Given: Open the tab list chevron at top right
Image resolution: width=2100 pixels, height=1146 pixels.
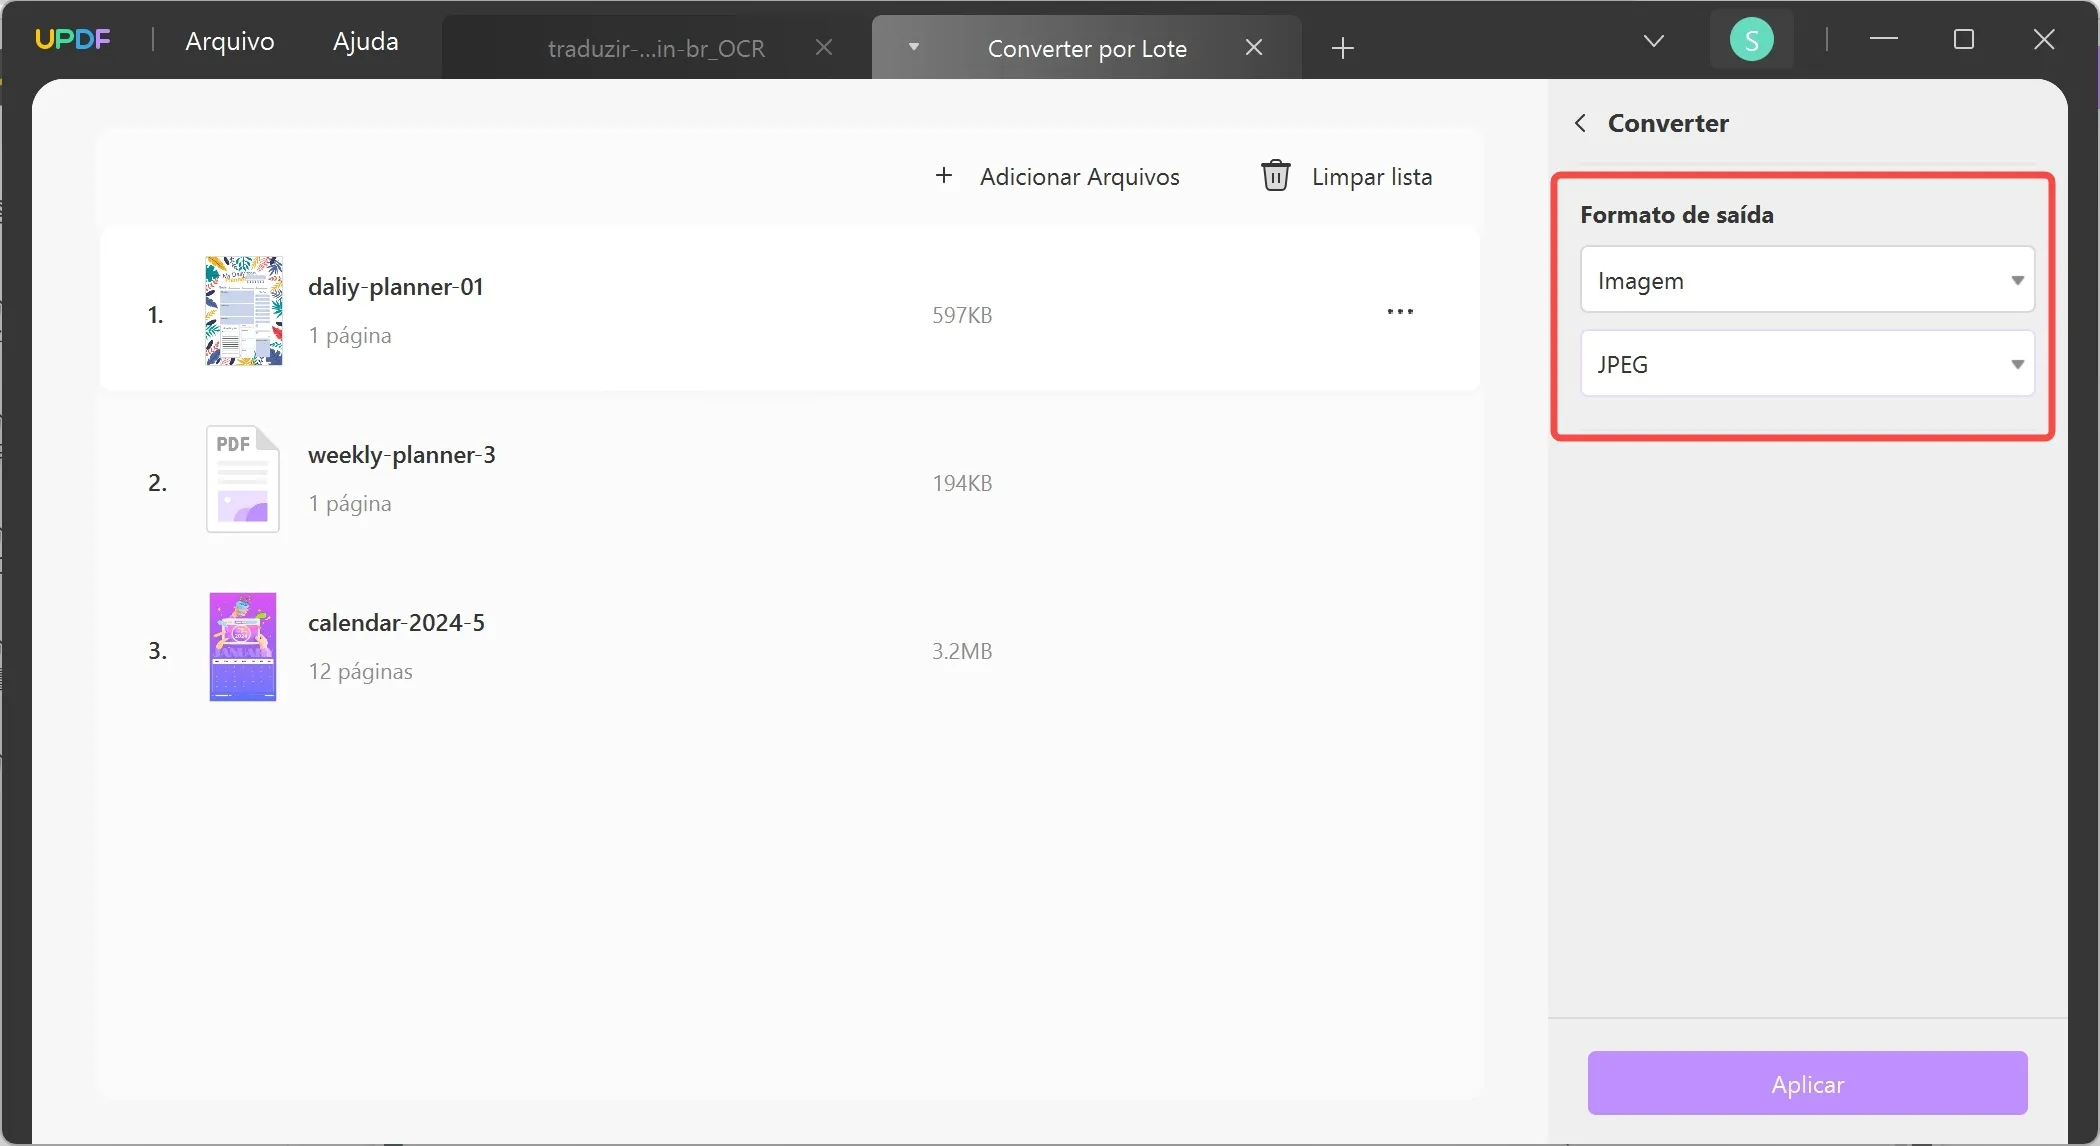Looking at the screenshot, I should coord(1655,41).
